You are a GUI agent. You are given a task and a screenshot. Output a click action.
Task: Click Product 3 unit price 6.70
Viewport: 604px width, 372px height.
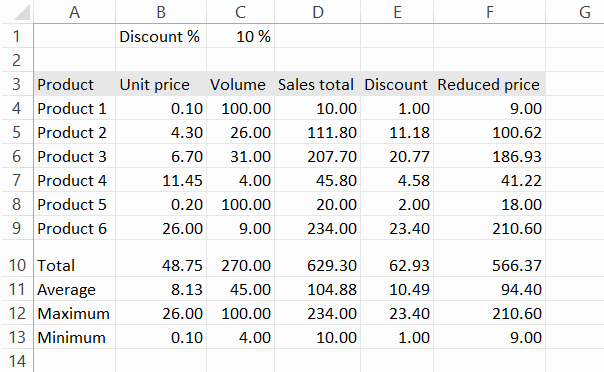click(x=161, y=156)
